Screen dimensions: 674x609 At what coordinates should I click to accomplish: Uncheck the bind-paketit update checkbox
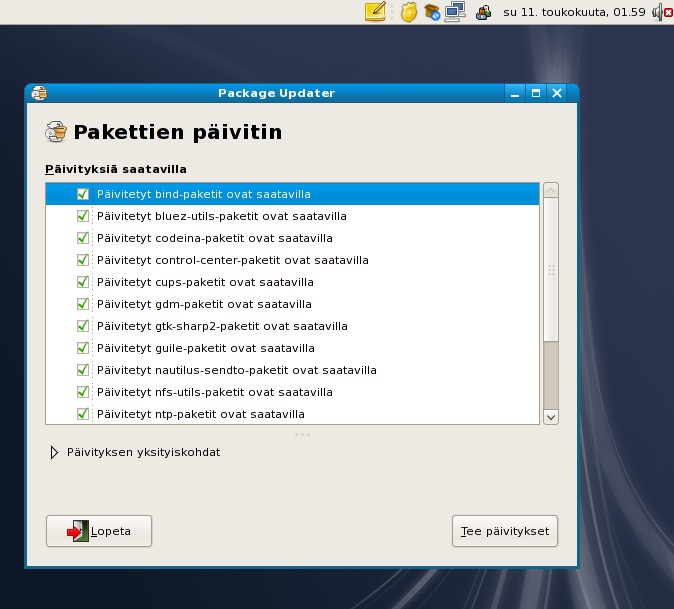[83, 194]
